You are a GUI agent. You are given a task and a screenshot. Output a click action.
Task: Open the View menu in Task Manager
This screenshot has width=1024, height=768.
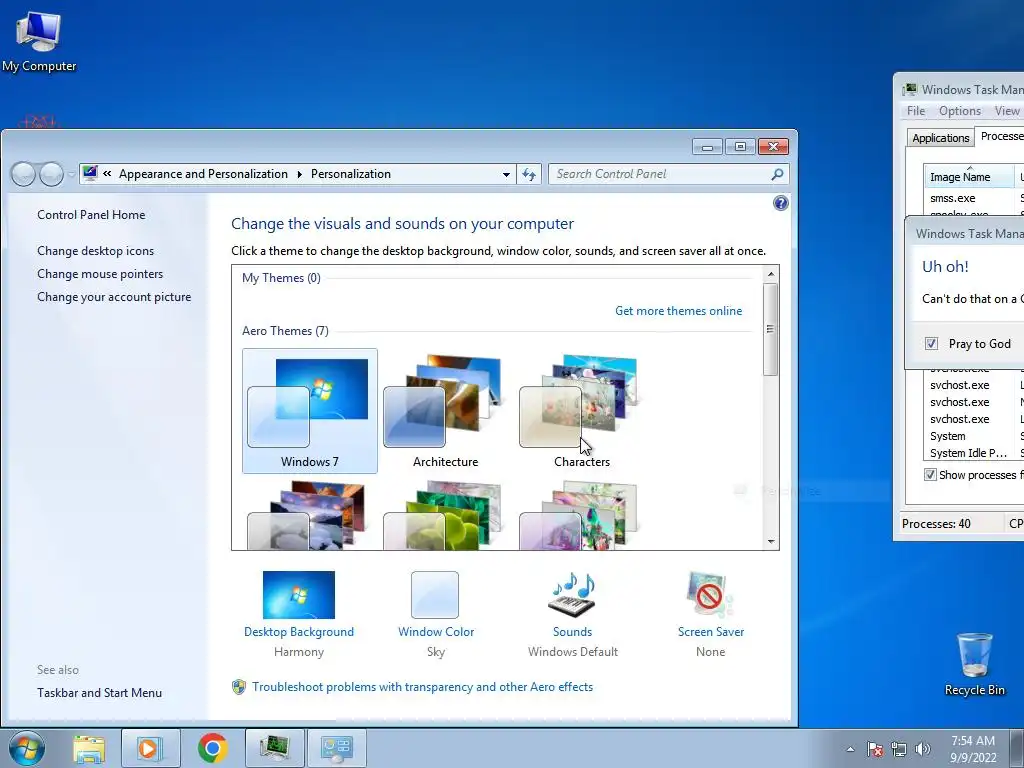[x=1006, y=111]
